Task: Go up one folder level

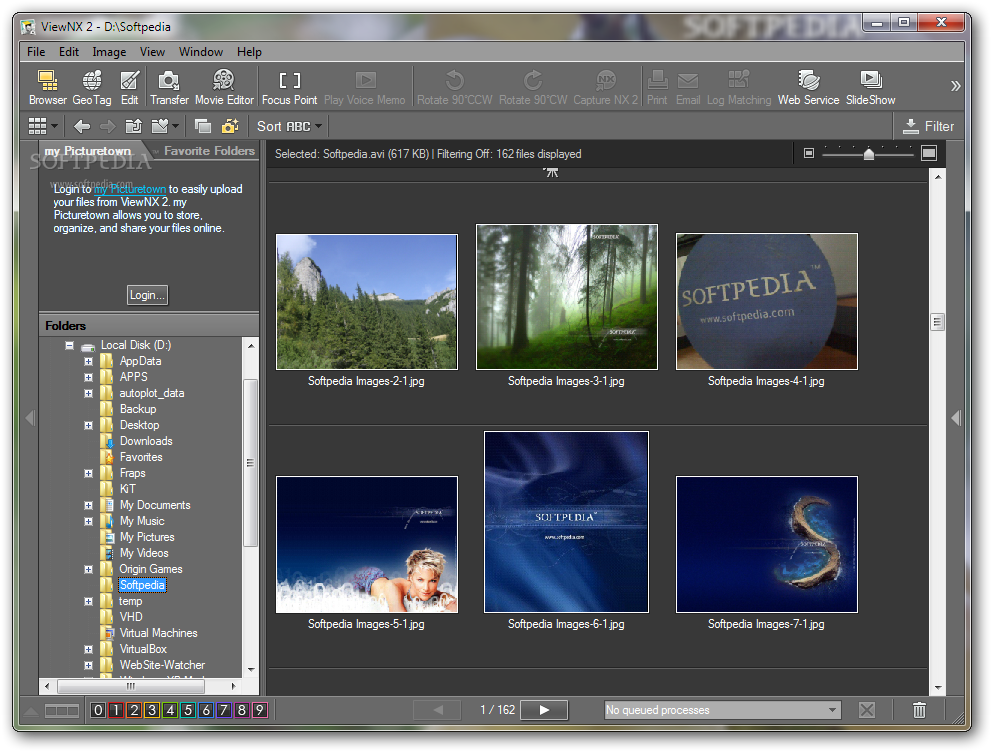Action: [x=133, y=126]
